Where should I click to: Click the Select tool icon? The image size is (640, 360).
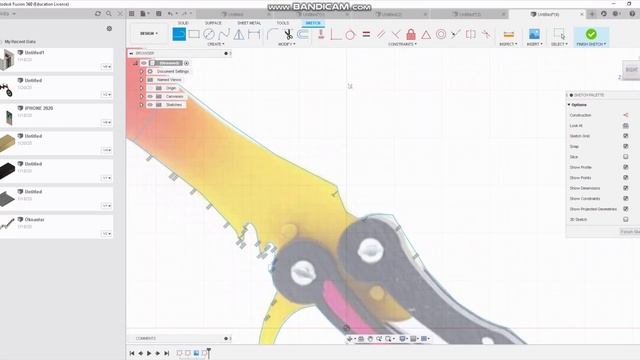point(559,34)
